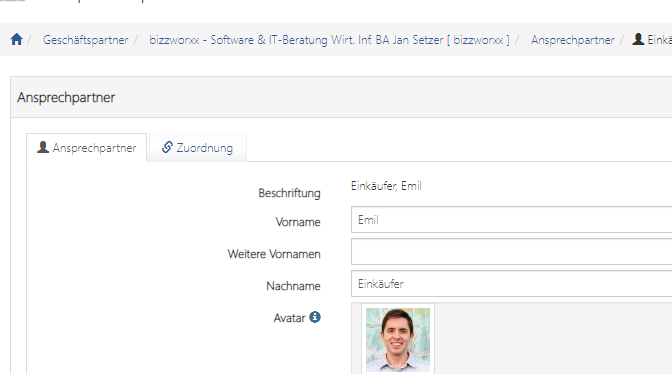Click the chain link icon on Zuordnung tab
This screenshot has height=374, width=672.
click(x=167, y=147)
